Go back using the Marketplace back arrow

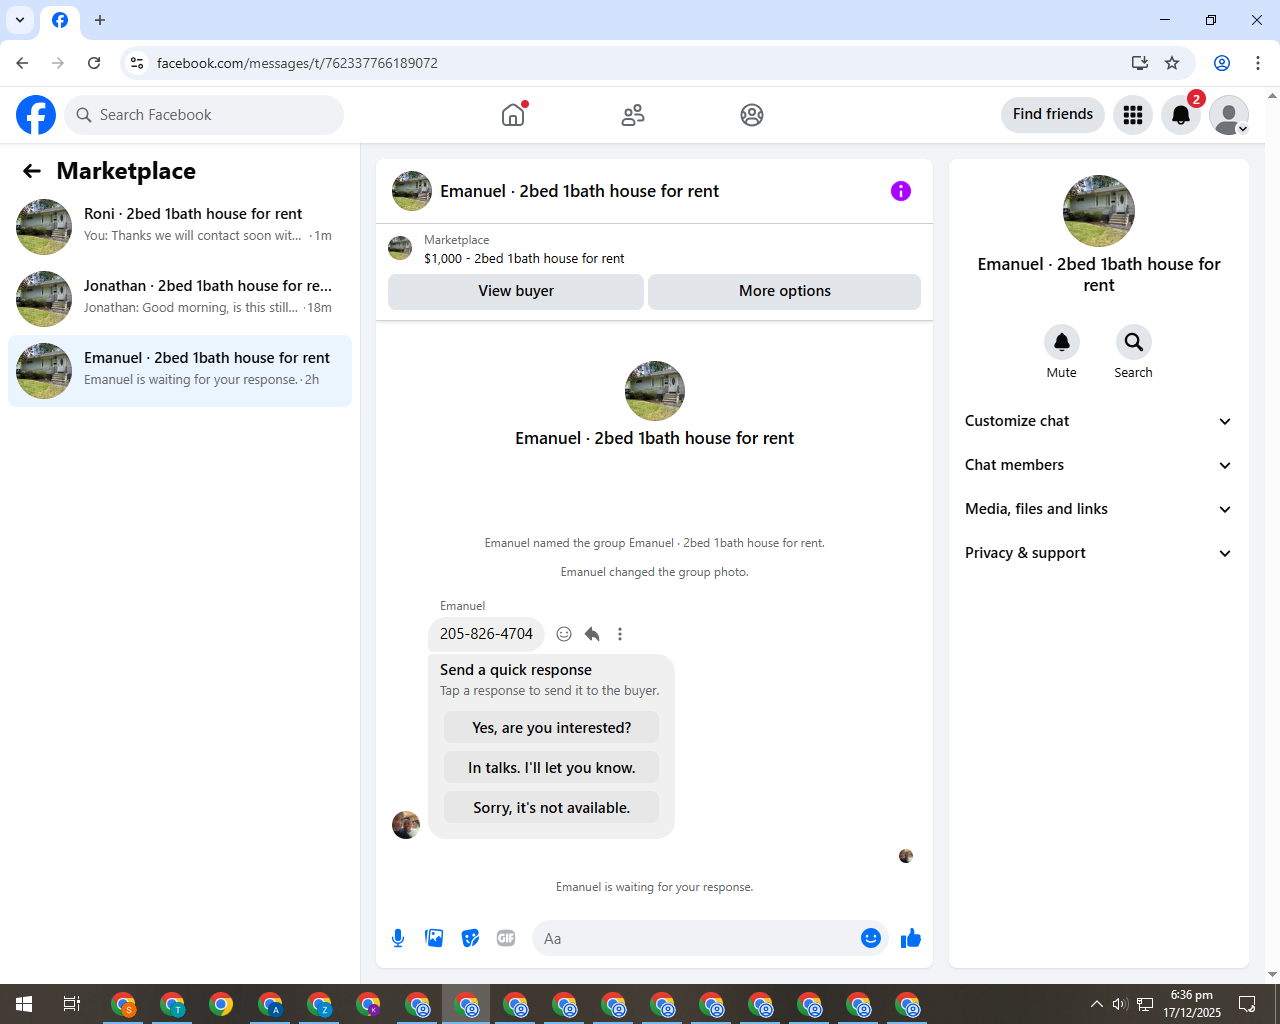click(32, 171)
